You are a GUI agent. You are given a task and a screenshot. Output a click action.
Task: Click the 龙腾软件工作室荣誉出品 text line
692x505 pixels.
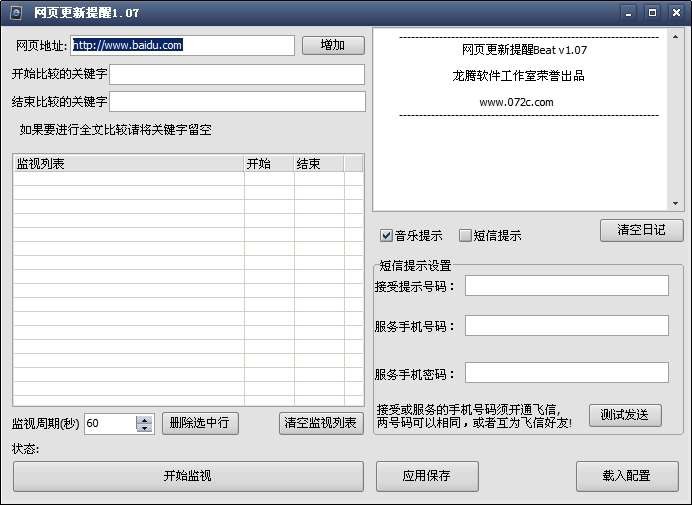pos(519,76)
